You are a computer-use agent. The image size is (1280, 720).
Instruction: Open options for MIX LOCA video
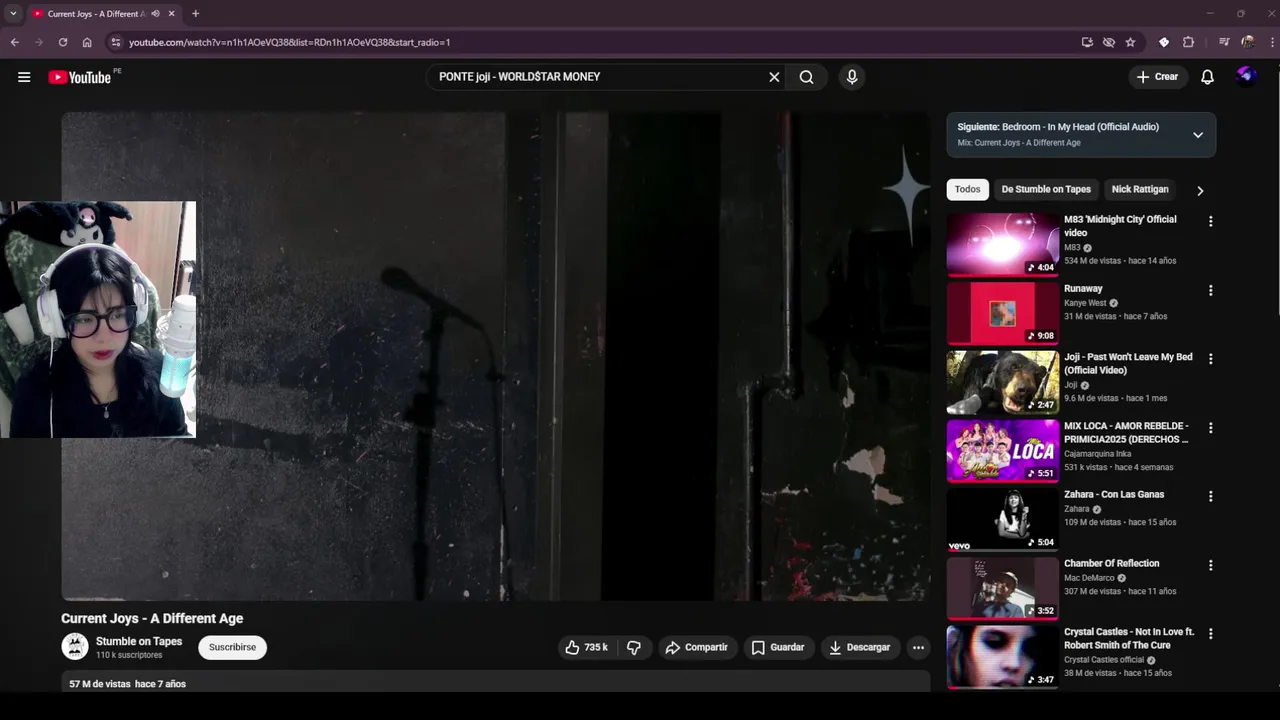click(1210, 428)
